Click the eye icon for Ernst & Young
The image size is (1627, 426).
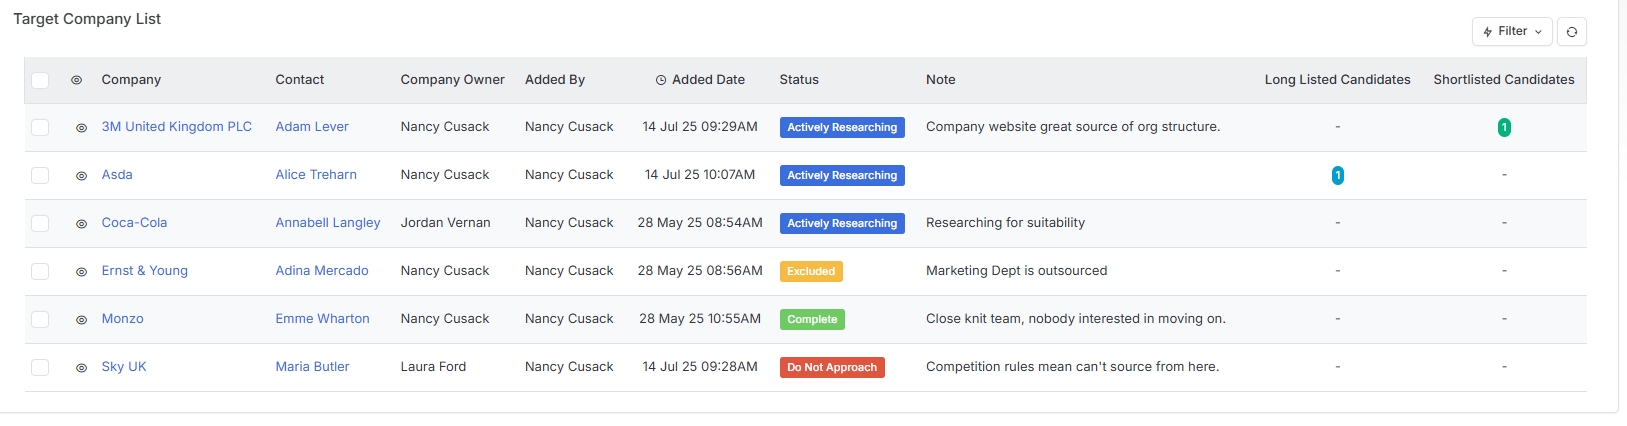[x=81, y=272]
